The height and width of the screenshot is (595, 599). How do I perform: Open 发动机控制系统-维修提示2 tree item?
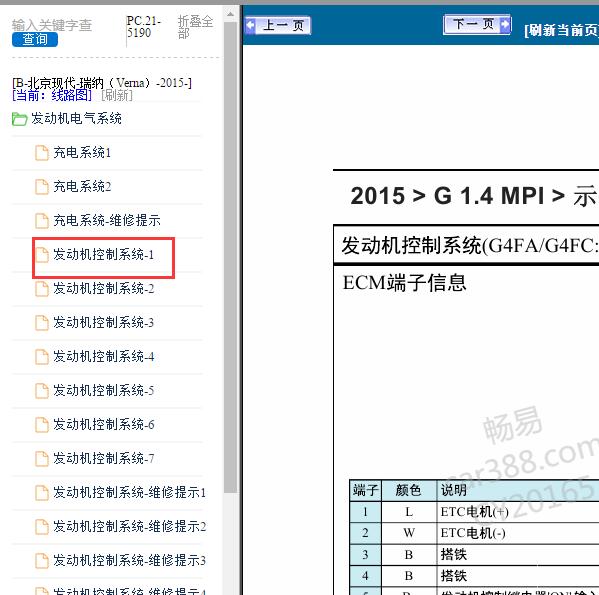pyautogui.click(x=130, y=526)
